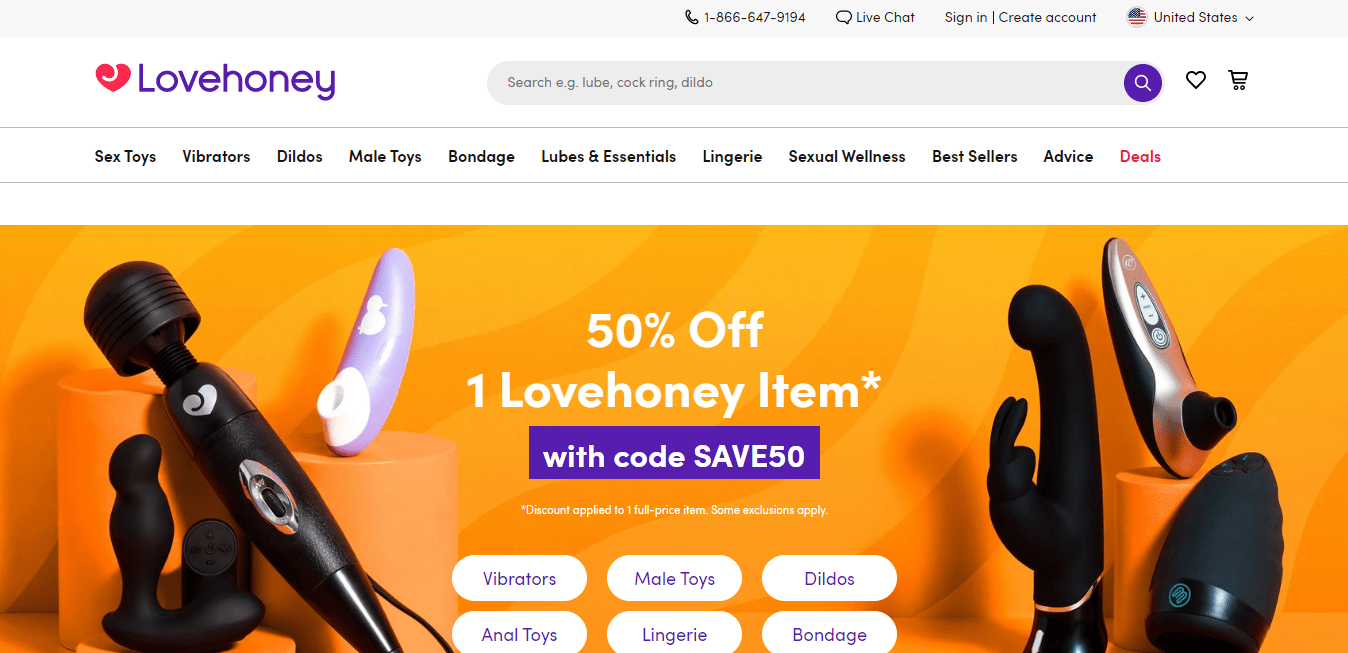Click the Male Toys banner button
The width and height of the screenshot is (1348, 653).
tap(675, 578)
